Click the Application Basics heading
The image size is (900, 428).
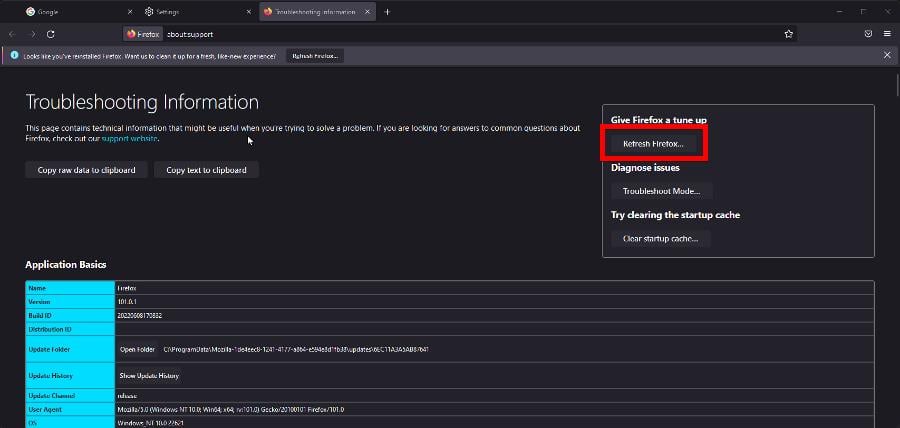[65, 265]
